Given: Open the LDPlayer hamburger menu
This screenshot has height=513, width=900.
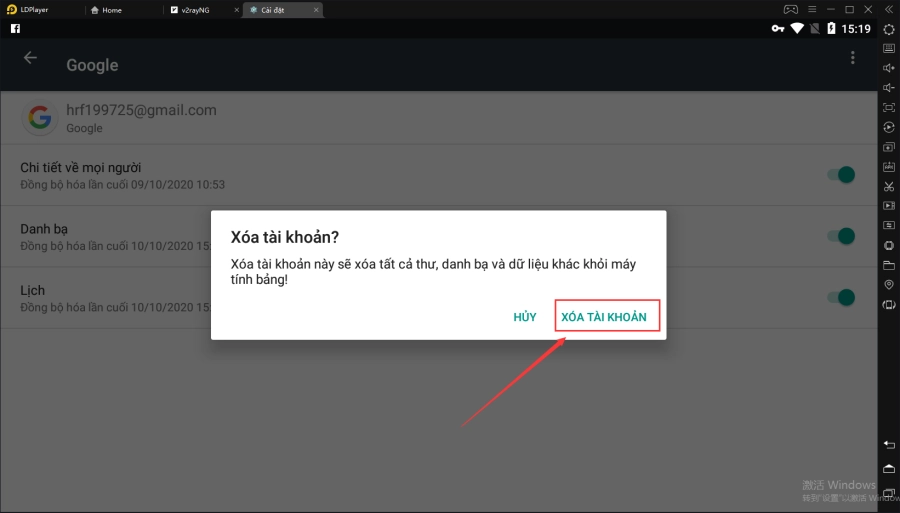Looking at the screenshot, I should [x=812, y=9].
